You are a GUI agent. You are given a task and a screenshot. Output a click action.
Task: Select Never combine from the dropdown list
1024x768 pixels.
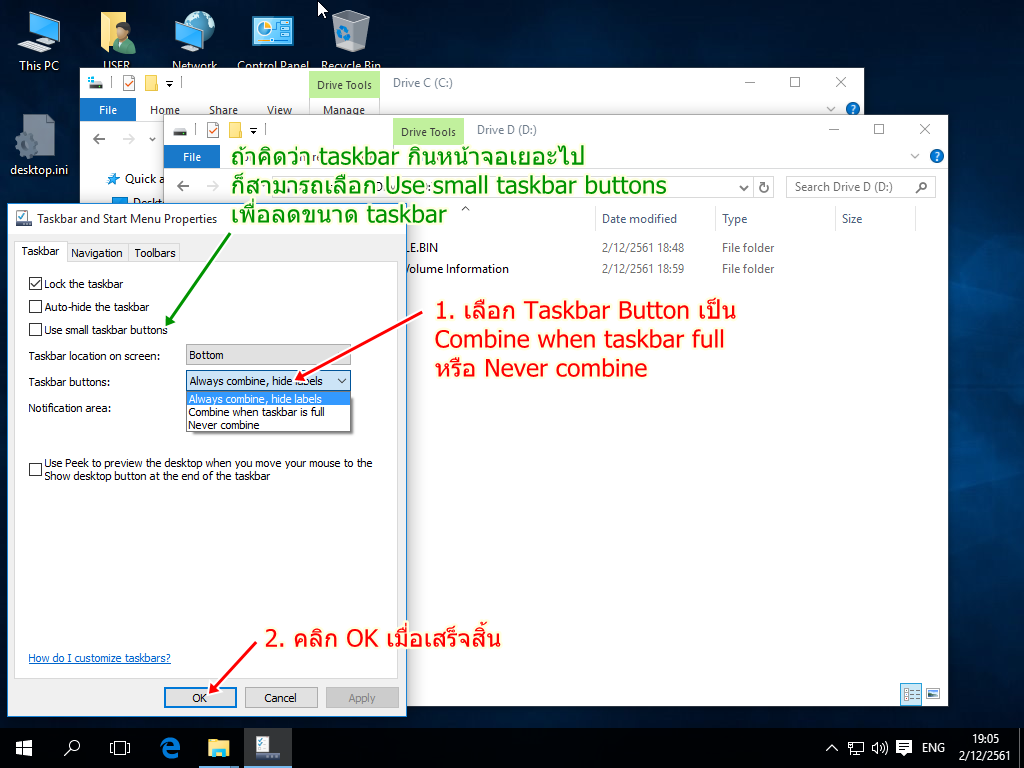pos(224,425)
